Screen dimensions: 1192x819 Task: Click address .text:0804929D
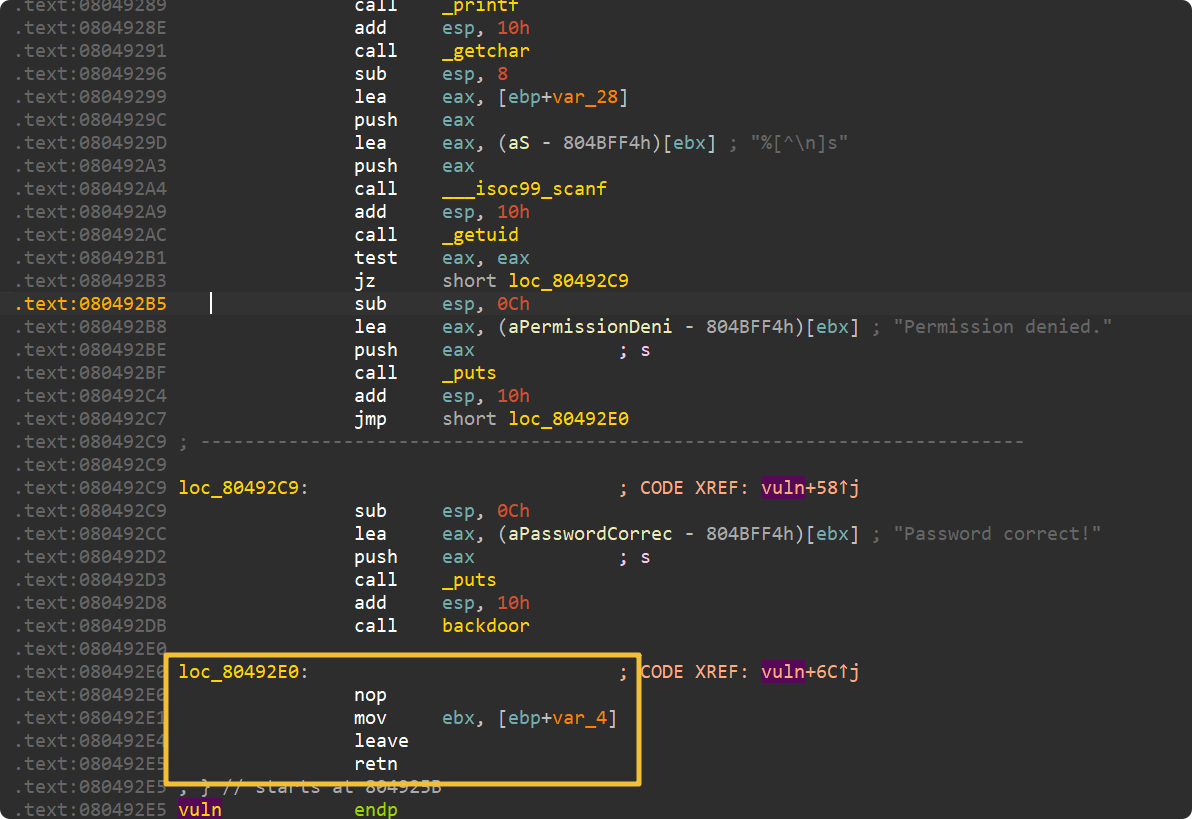click(90, 143)
